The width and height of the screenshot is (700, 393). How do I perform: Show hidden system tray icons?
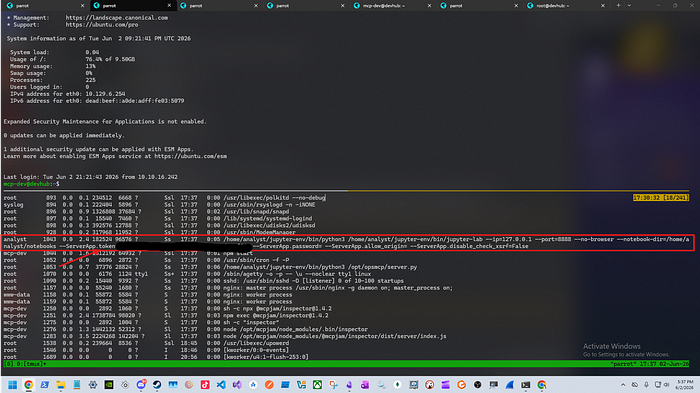point(623,385)
